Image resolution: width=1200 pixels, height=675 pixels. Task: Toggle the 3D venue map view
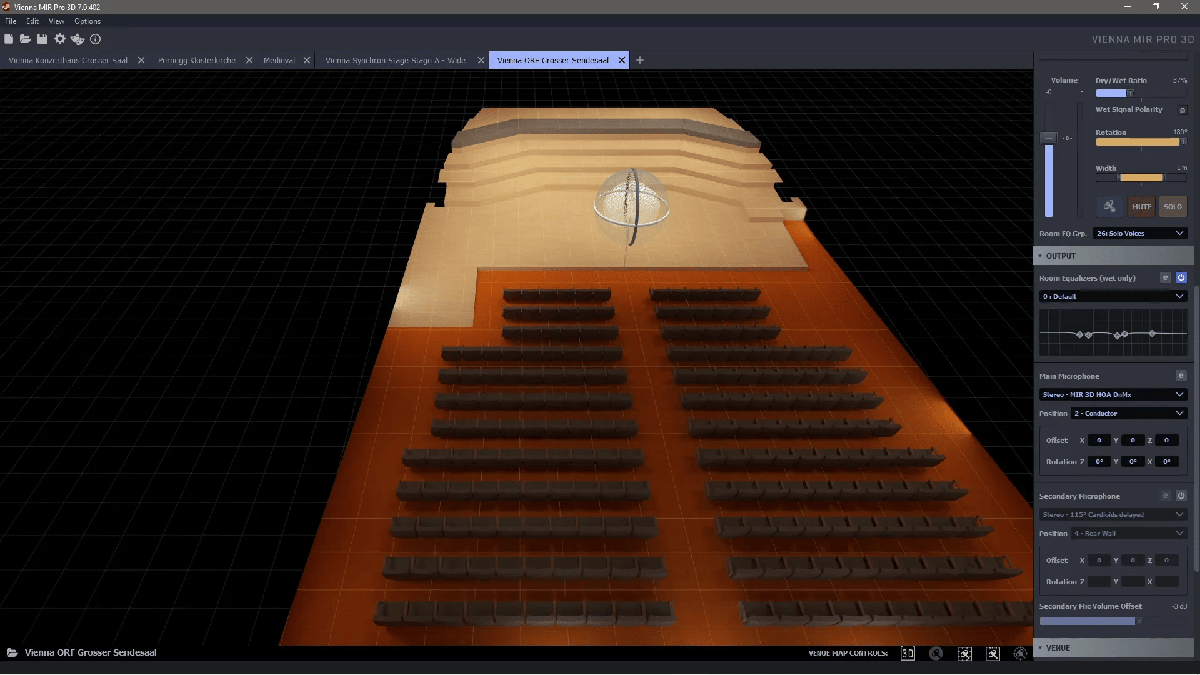pyautogui.click(x=908, y=653)
